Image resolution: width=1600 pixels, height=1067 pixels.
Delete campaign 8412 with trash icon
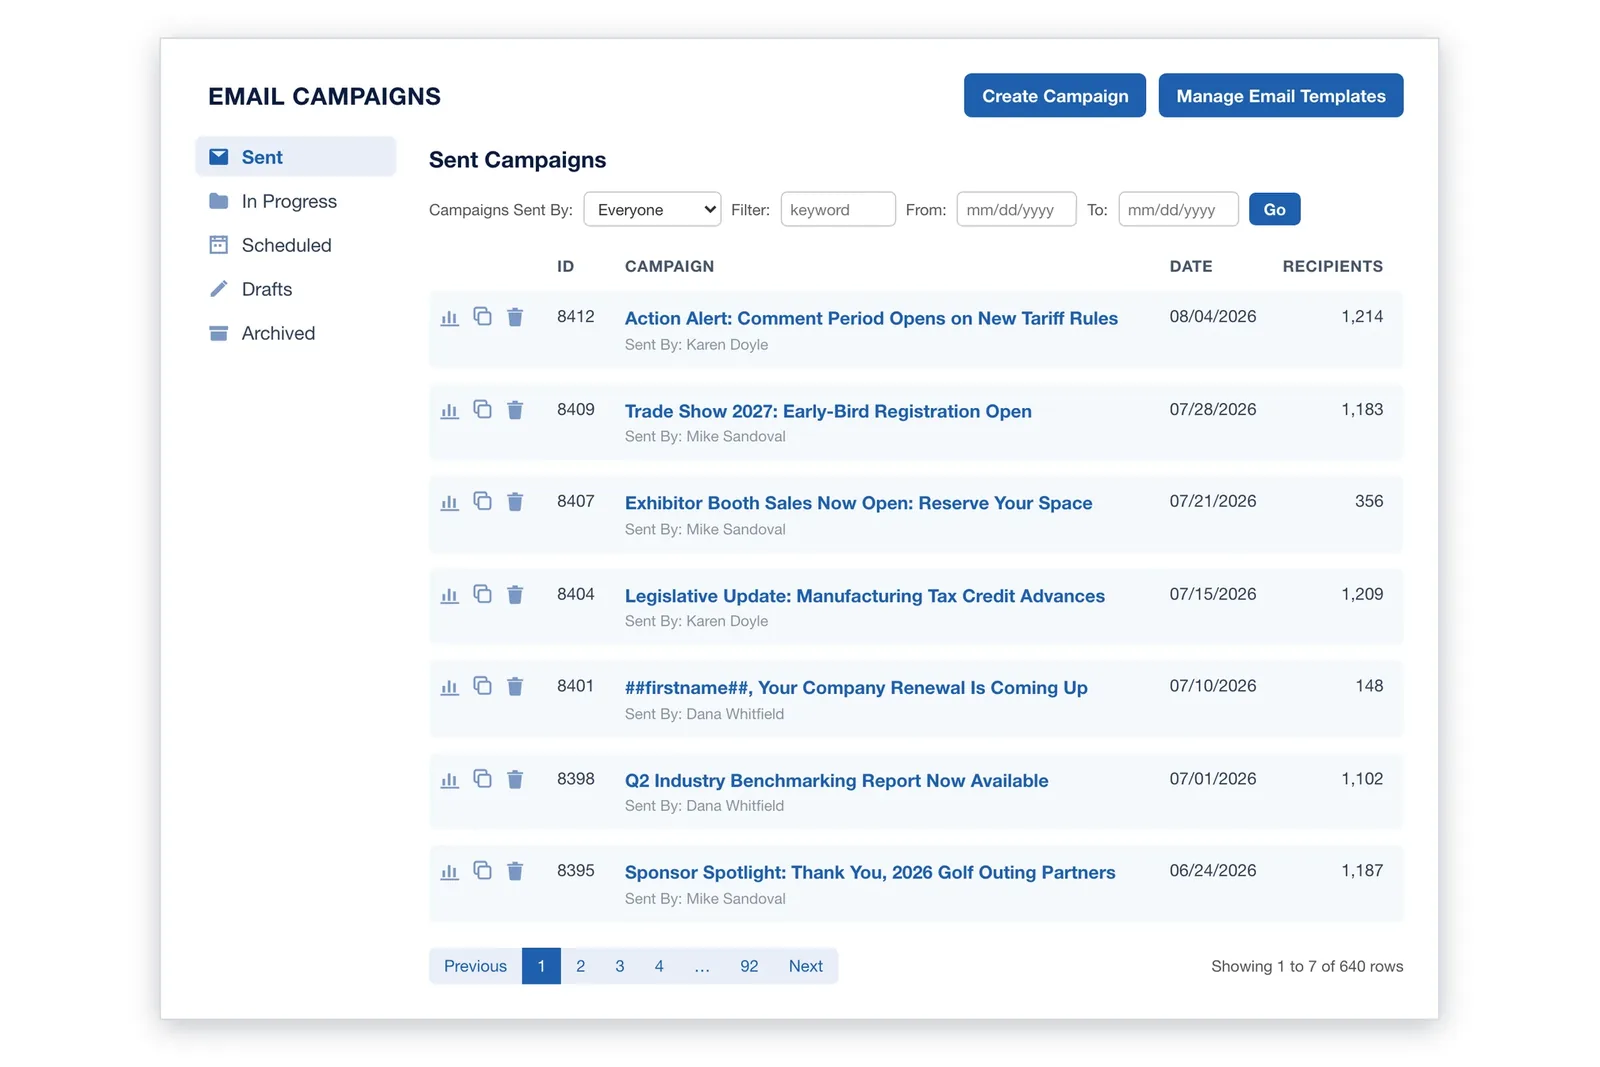[x=515, y=317]
